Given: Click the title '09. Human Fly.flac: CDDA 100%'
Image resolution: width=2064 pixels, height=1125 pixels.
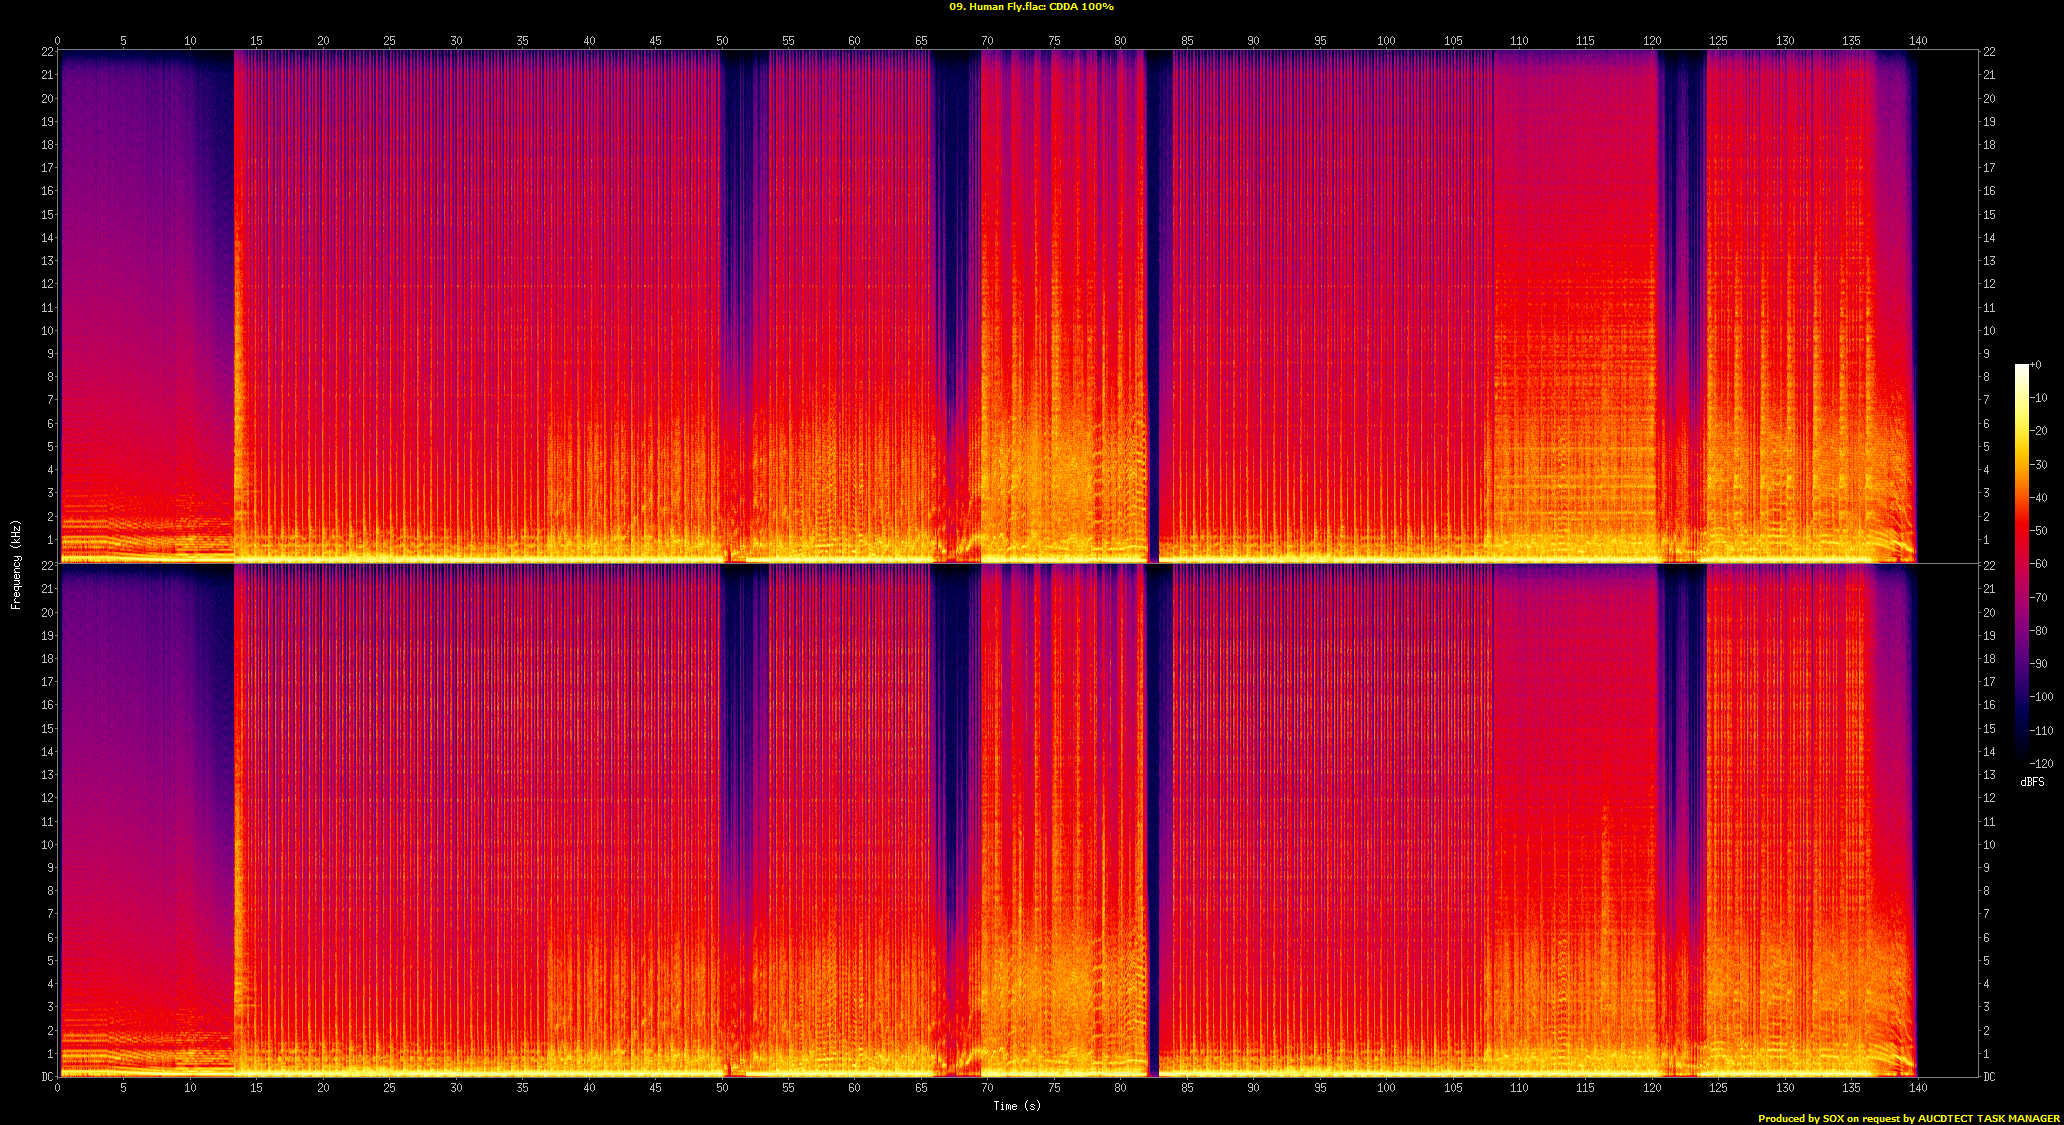Looking at the screenshot, I should point(1031,7).
